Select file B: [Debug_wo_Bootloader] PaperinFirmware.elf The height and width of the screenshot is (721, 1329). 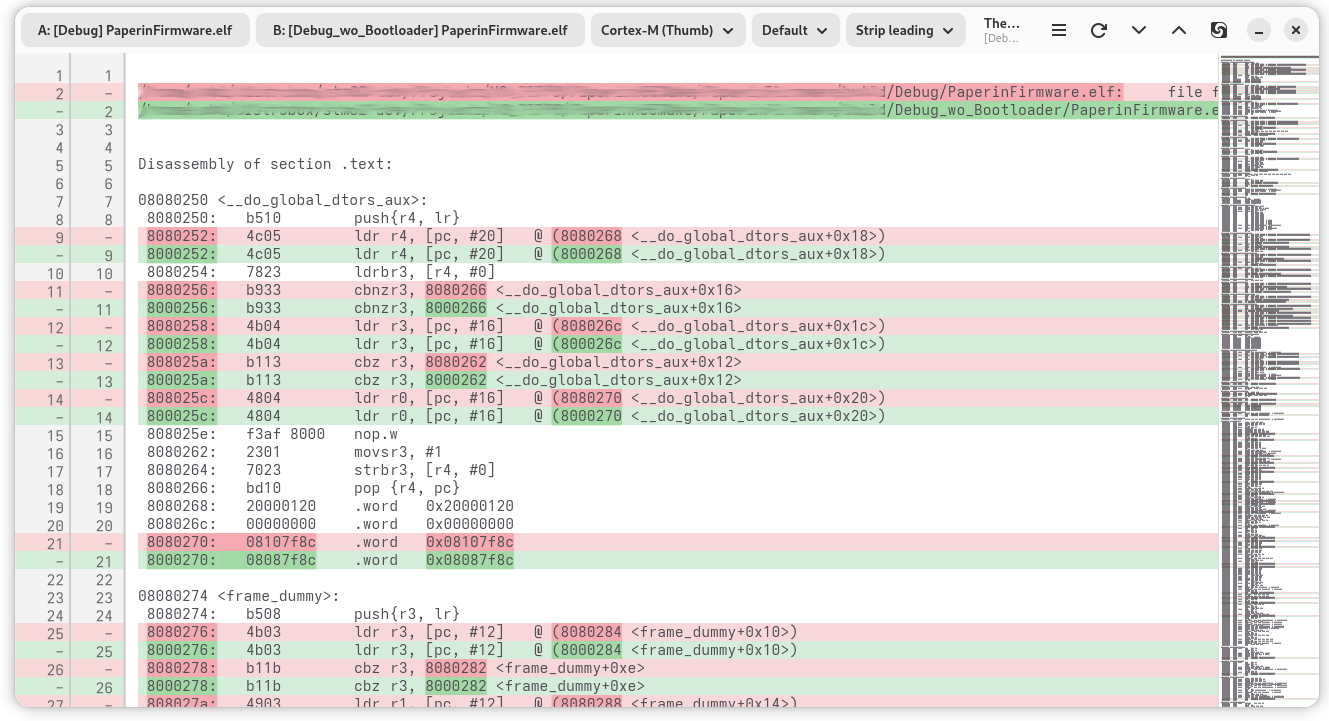[420, 30]
